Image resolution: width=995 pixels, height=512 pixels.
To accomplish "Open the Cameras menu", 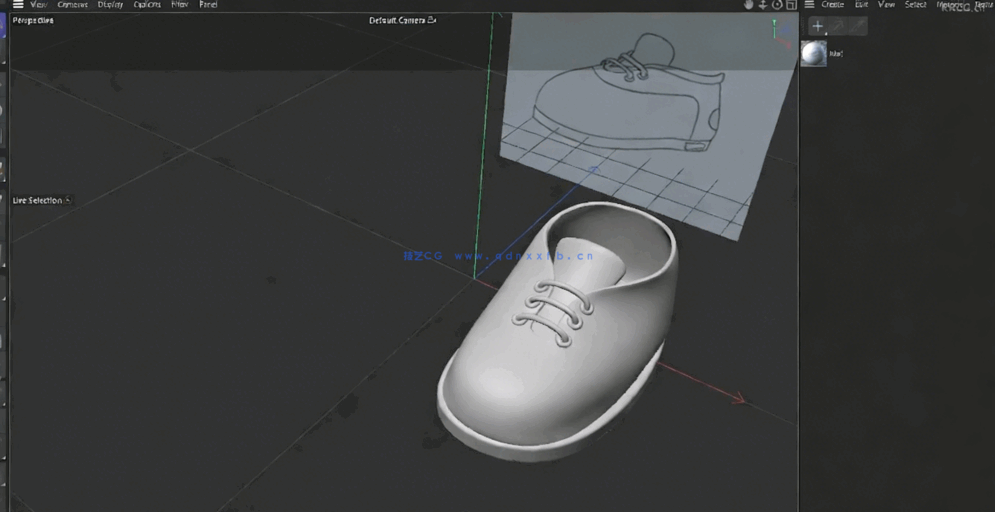I will point(72,5).
